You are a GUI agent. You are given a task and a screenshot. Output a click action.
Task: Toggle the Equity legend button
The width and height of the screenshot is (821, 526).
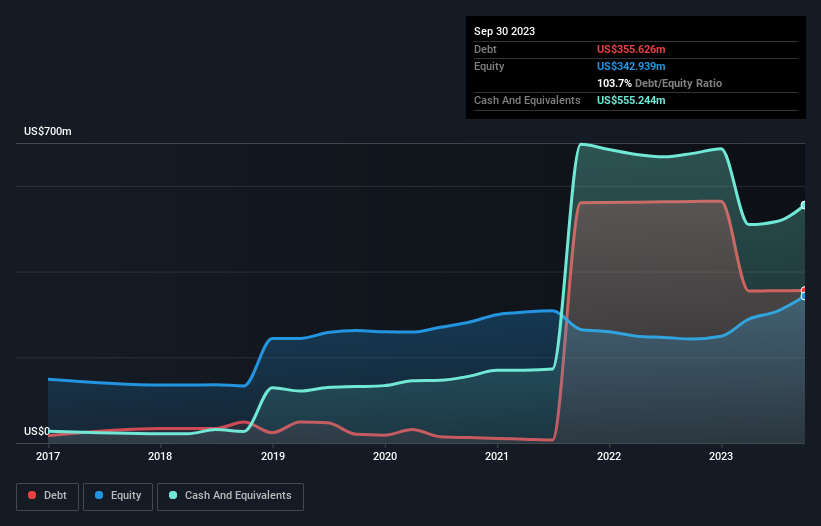pos(118,496)
